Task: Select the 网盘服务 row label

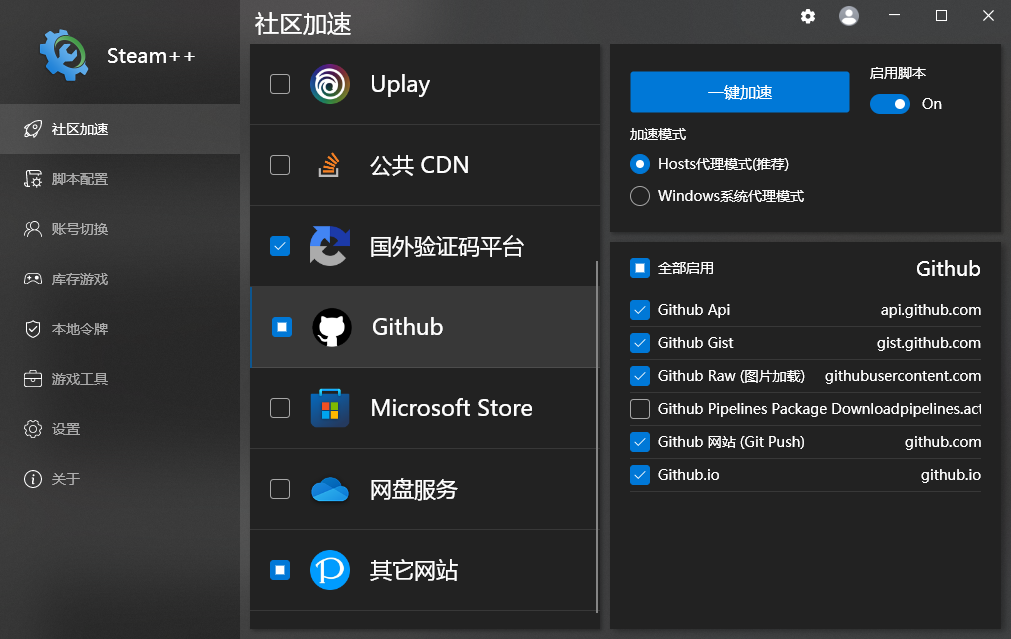Action: click(x=414, y=489)
